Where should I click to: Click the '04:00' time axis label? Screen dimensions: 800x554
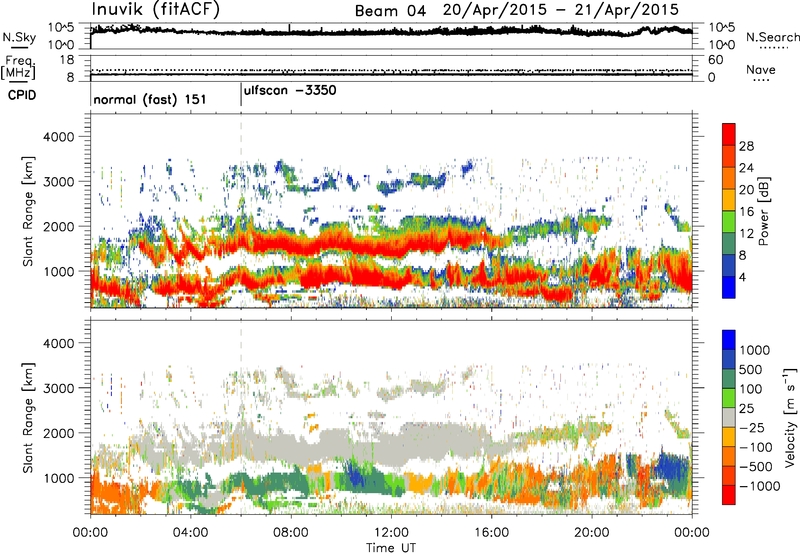pyautogui.click(x=191, y=533)
